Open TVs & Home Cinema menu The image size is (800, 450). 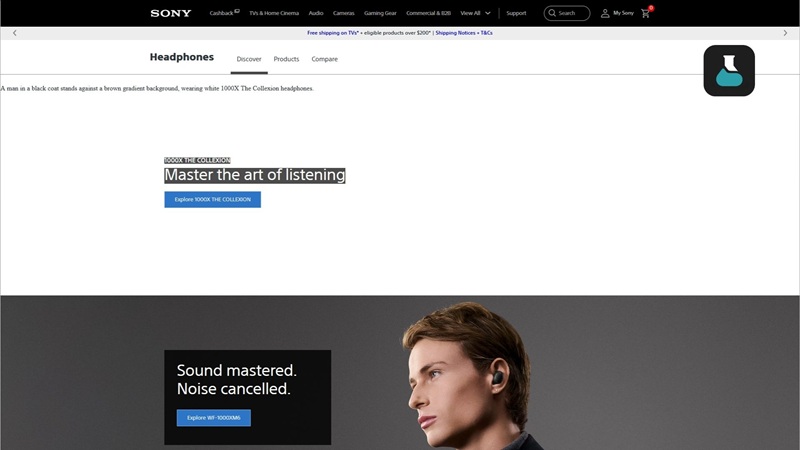pyautogui.click(x=274, y=13)
